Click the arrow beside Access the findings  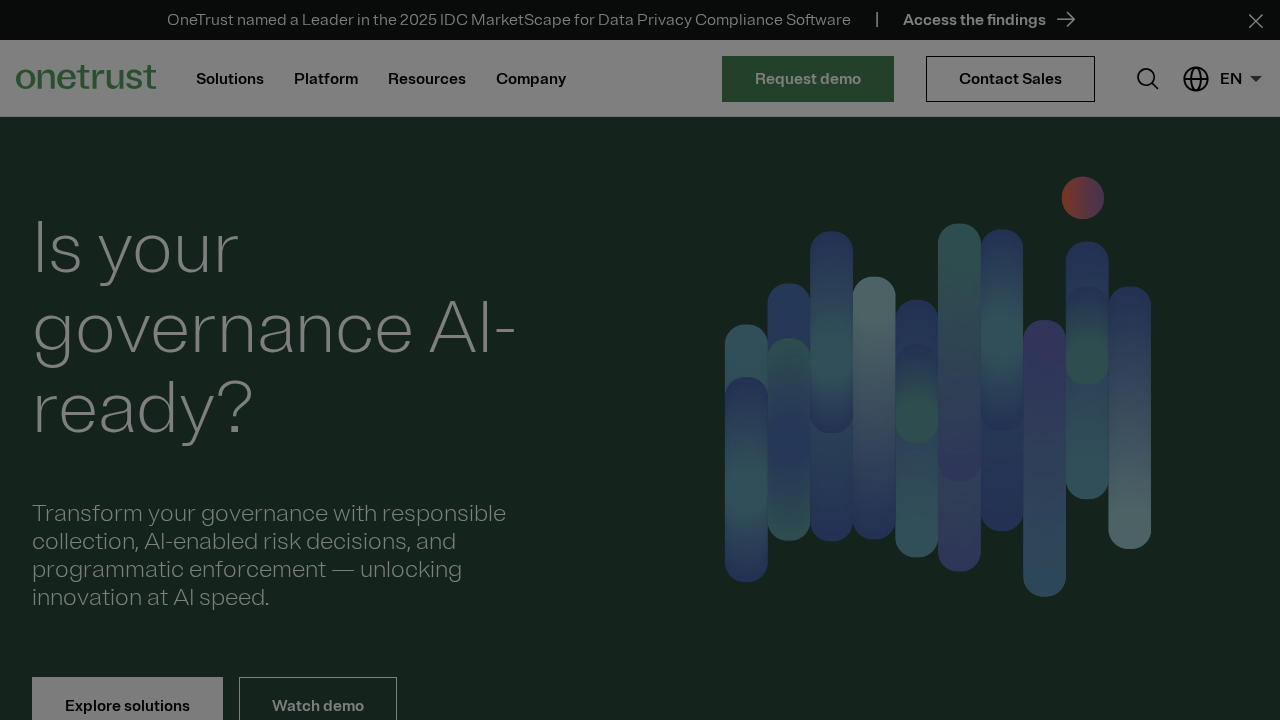[x=1067, y=19]
